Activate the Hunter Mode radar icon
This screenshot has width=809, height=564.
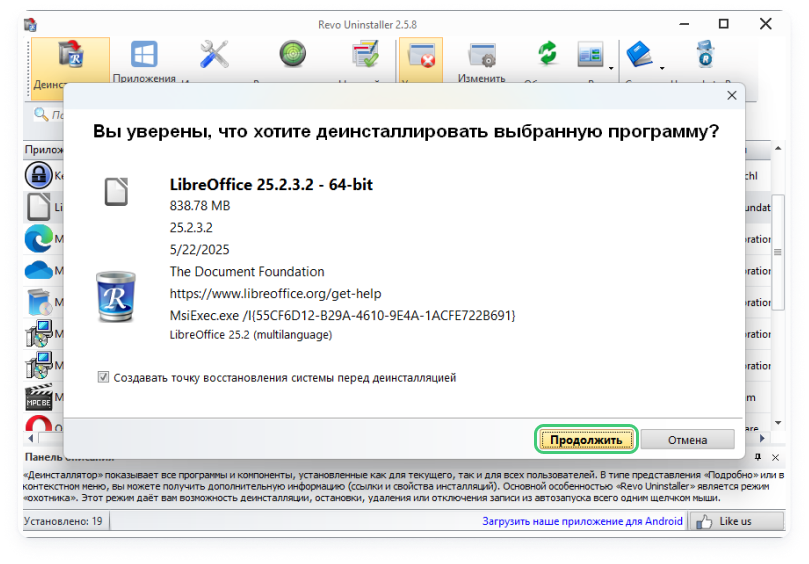pos(293,54)
